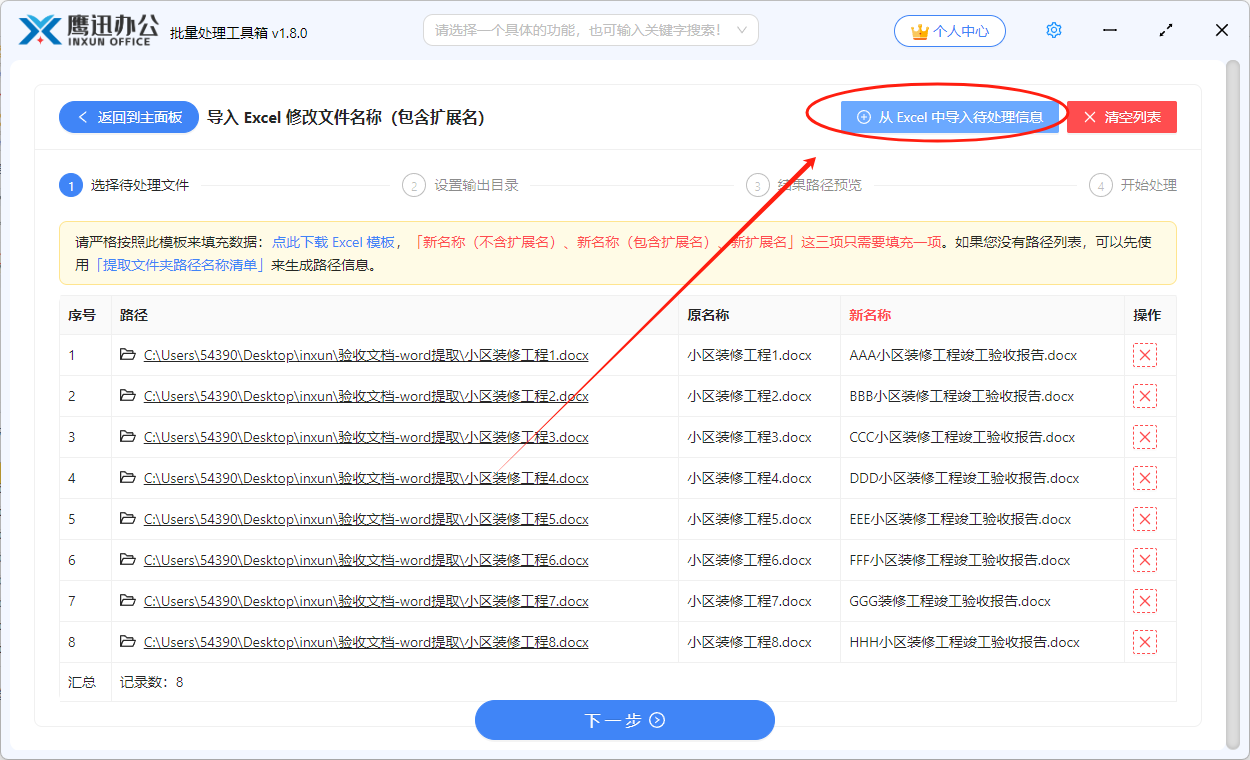The image size is (1250, 760).
Task: Click the resize window arrow icon
Action: pyautogui.click(x=1166, y=31)
